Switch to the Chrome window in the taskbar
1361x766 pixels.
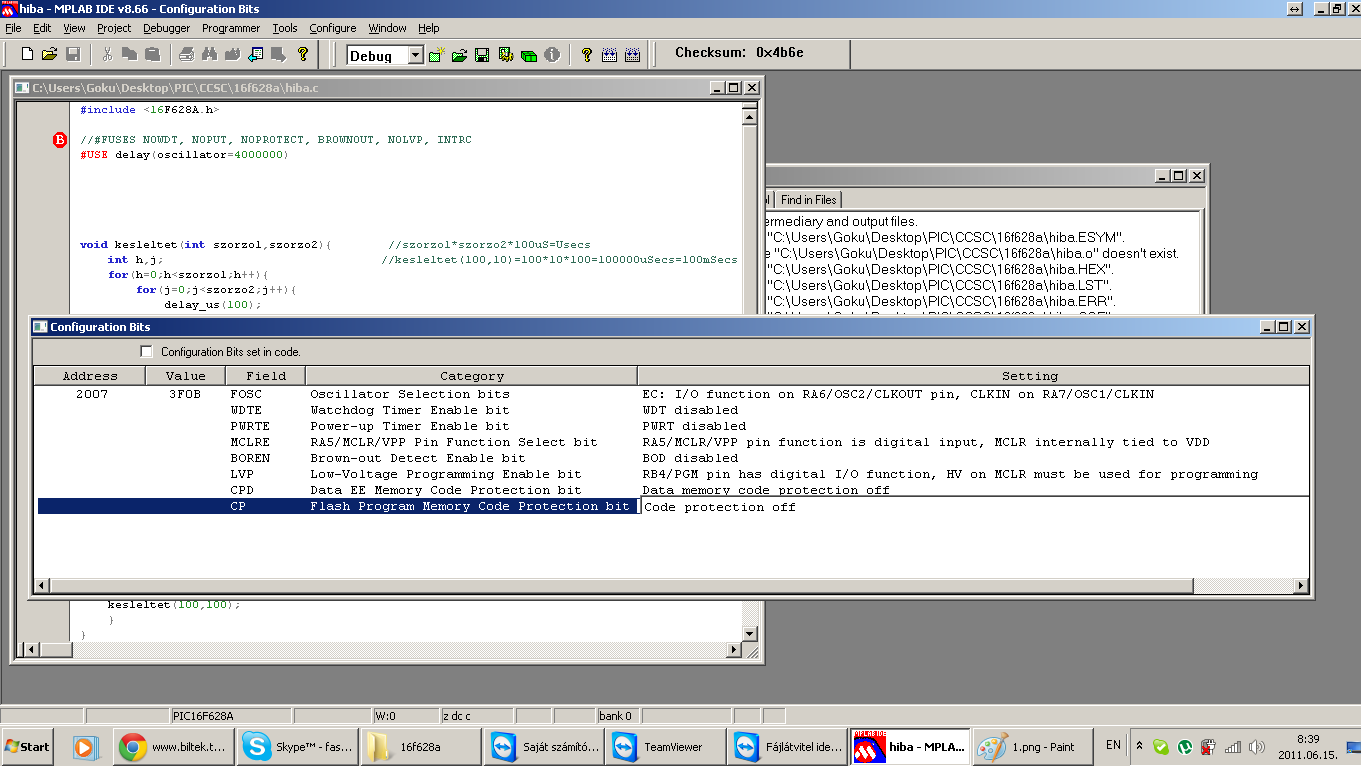pos(174,746)
